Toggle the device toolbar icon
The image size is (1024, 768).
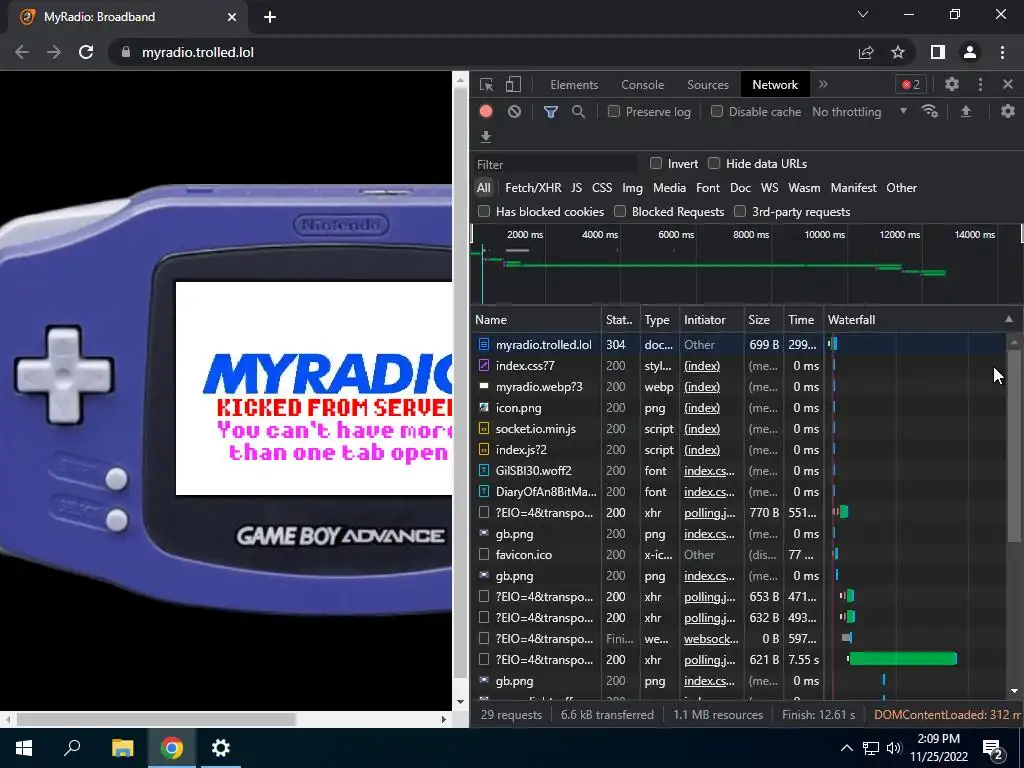[x=513, y=84]
